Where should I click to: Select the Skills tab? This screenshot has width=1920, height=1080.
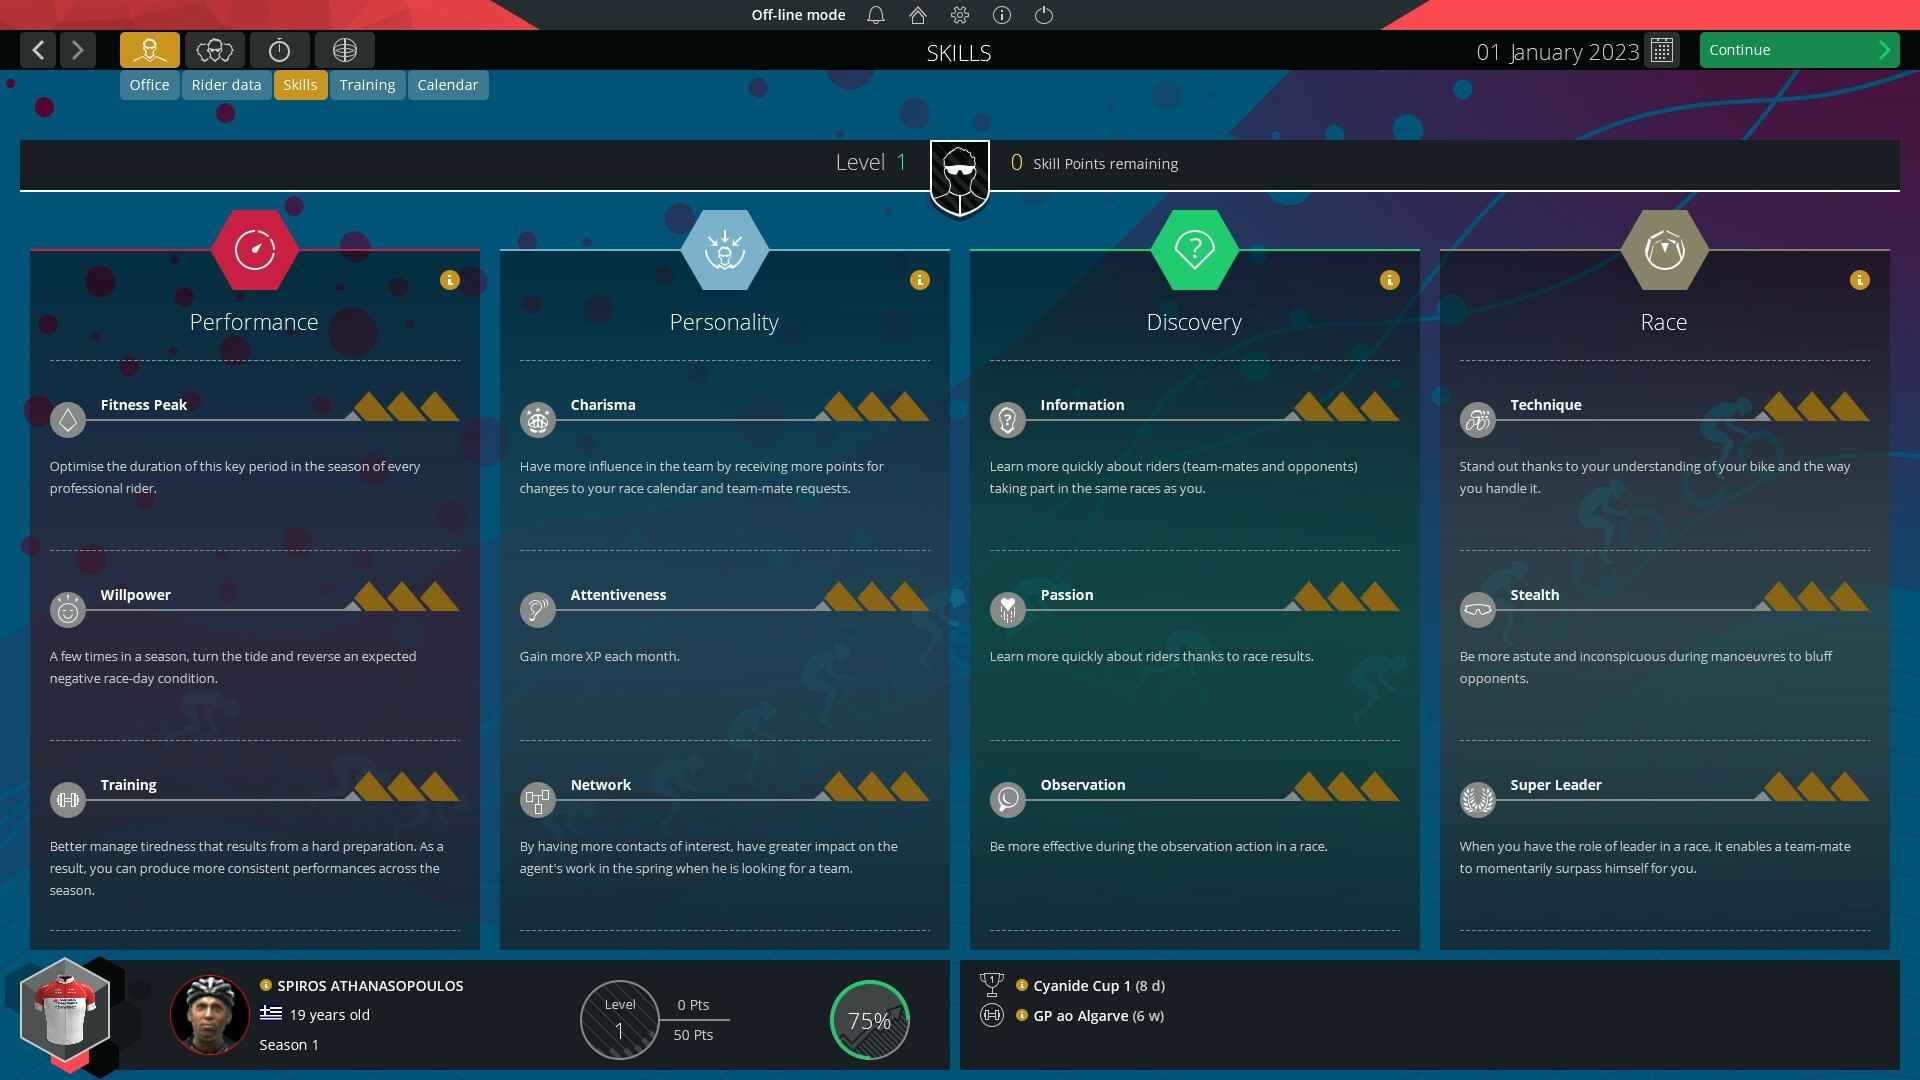(299, 84)
